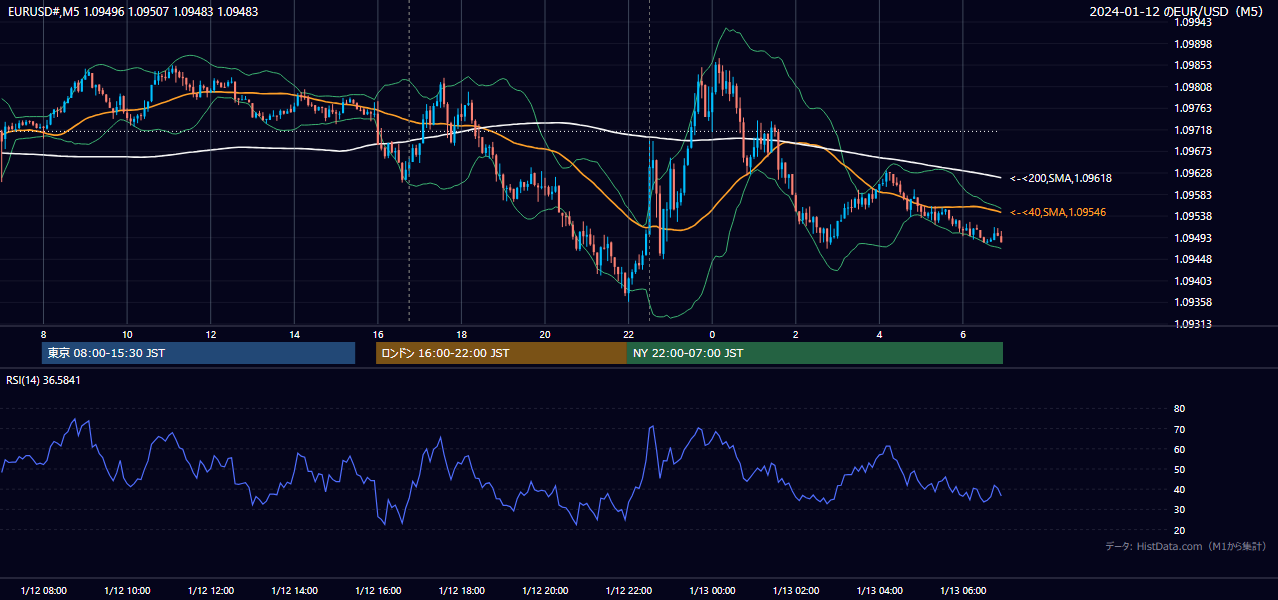Click price level 1.09628 on the axis

tap(1194, 173)
